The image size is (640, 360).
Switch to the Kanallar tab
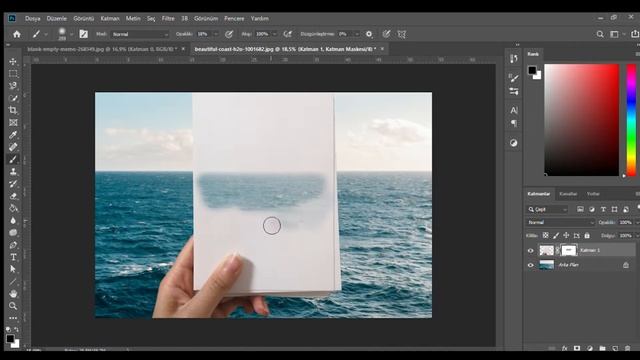[568, 194]
